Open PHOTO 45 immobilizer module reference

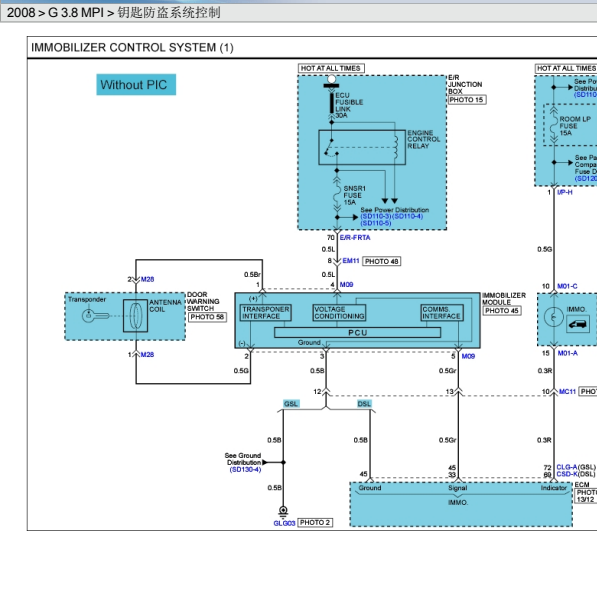(x=502, y=311)
